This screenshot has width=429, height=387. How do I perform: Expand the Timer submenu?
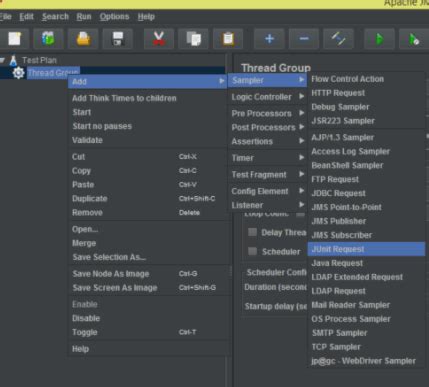[x=267, y=158]
